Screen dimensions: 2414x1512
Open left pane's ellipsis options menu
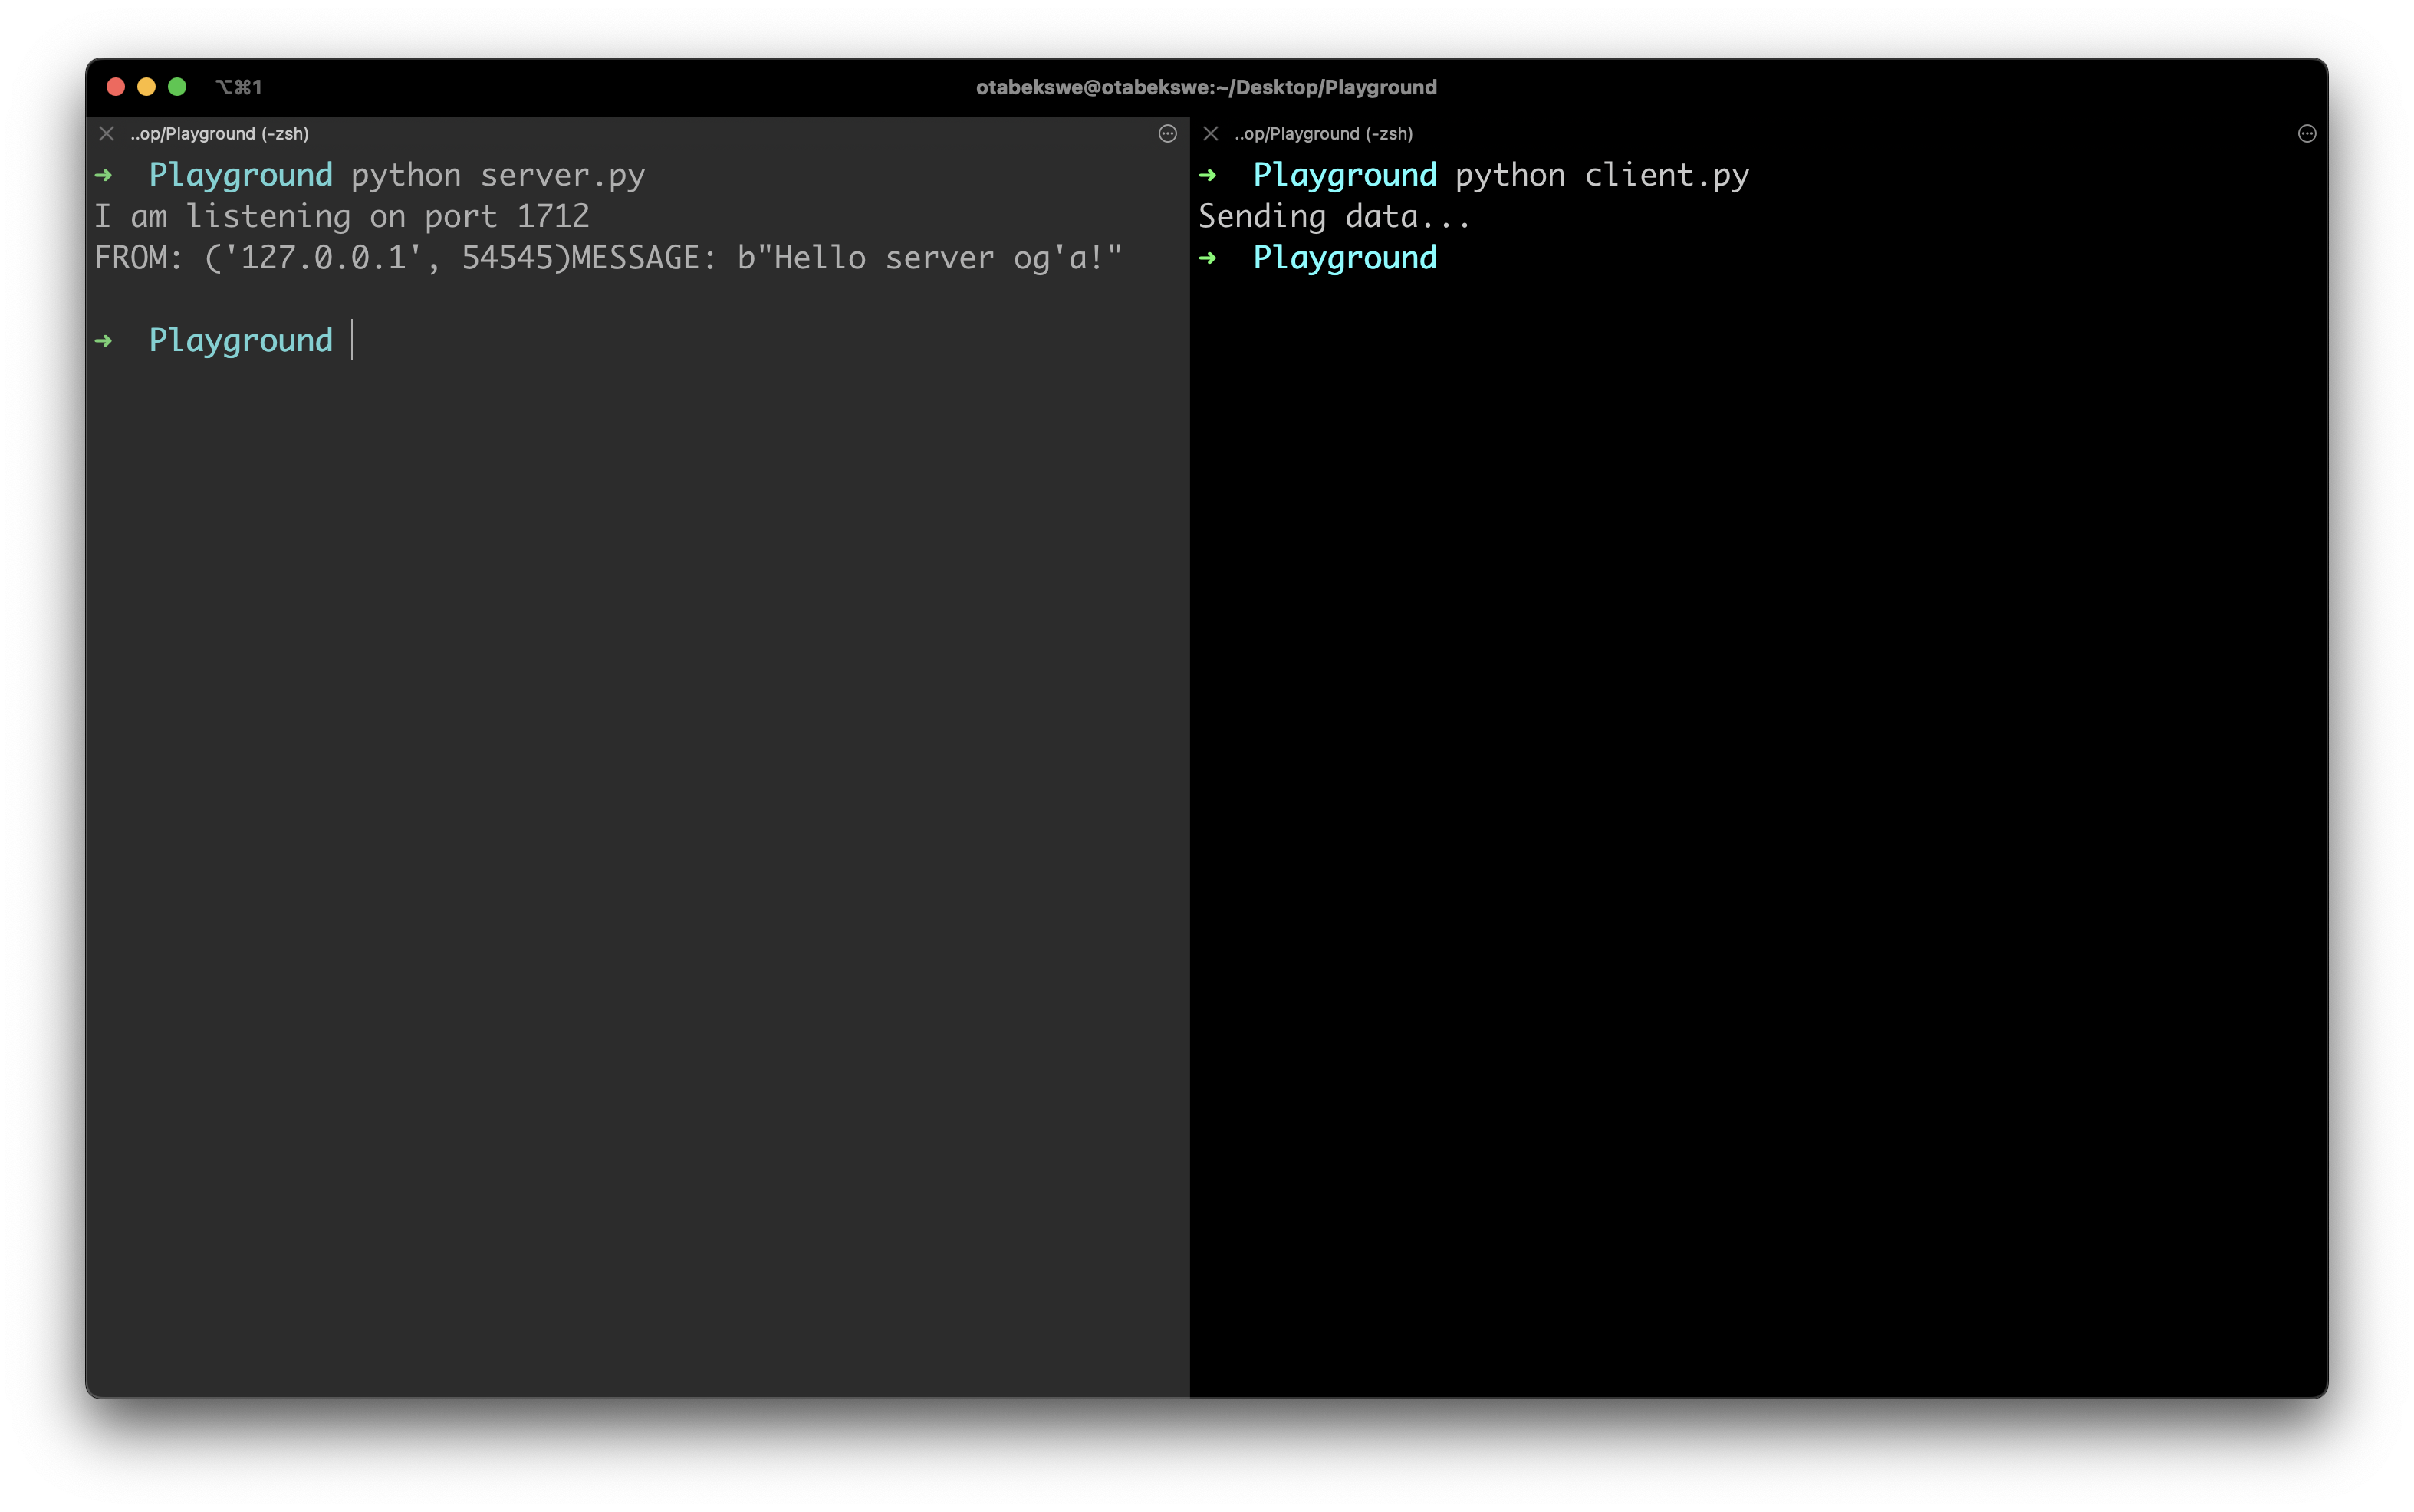pyautogui.click(x=1167, y=133)
